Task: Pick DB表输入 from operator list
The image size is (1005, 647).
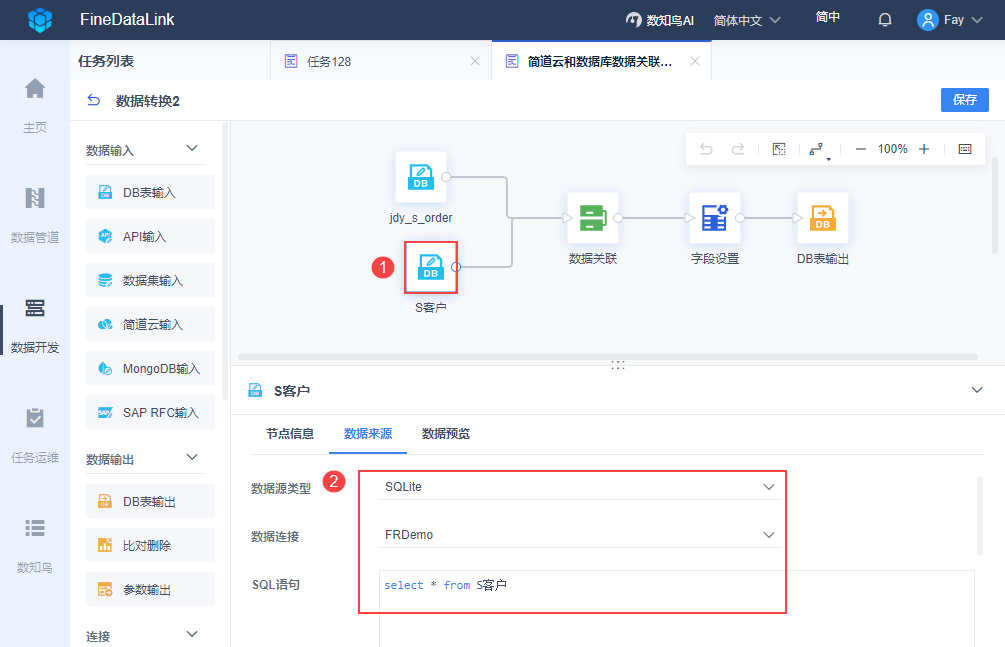Action: 151,192
